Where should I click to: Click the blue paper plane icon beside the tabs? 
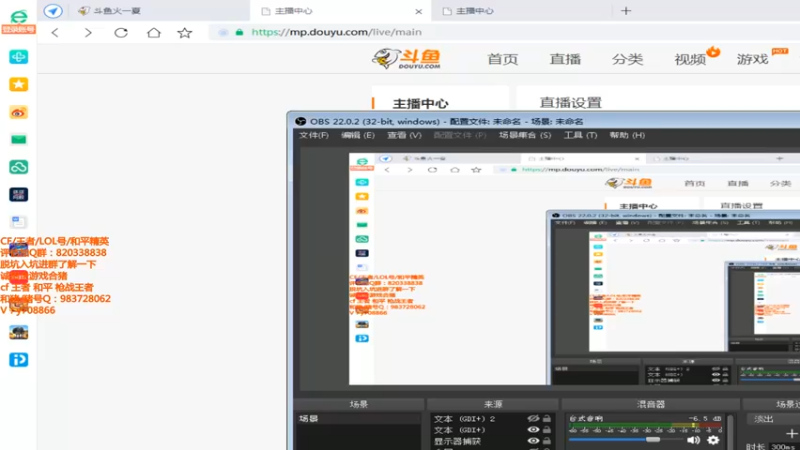[53, 11]
